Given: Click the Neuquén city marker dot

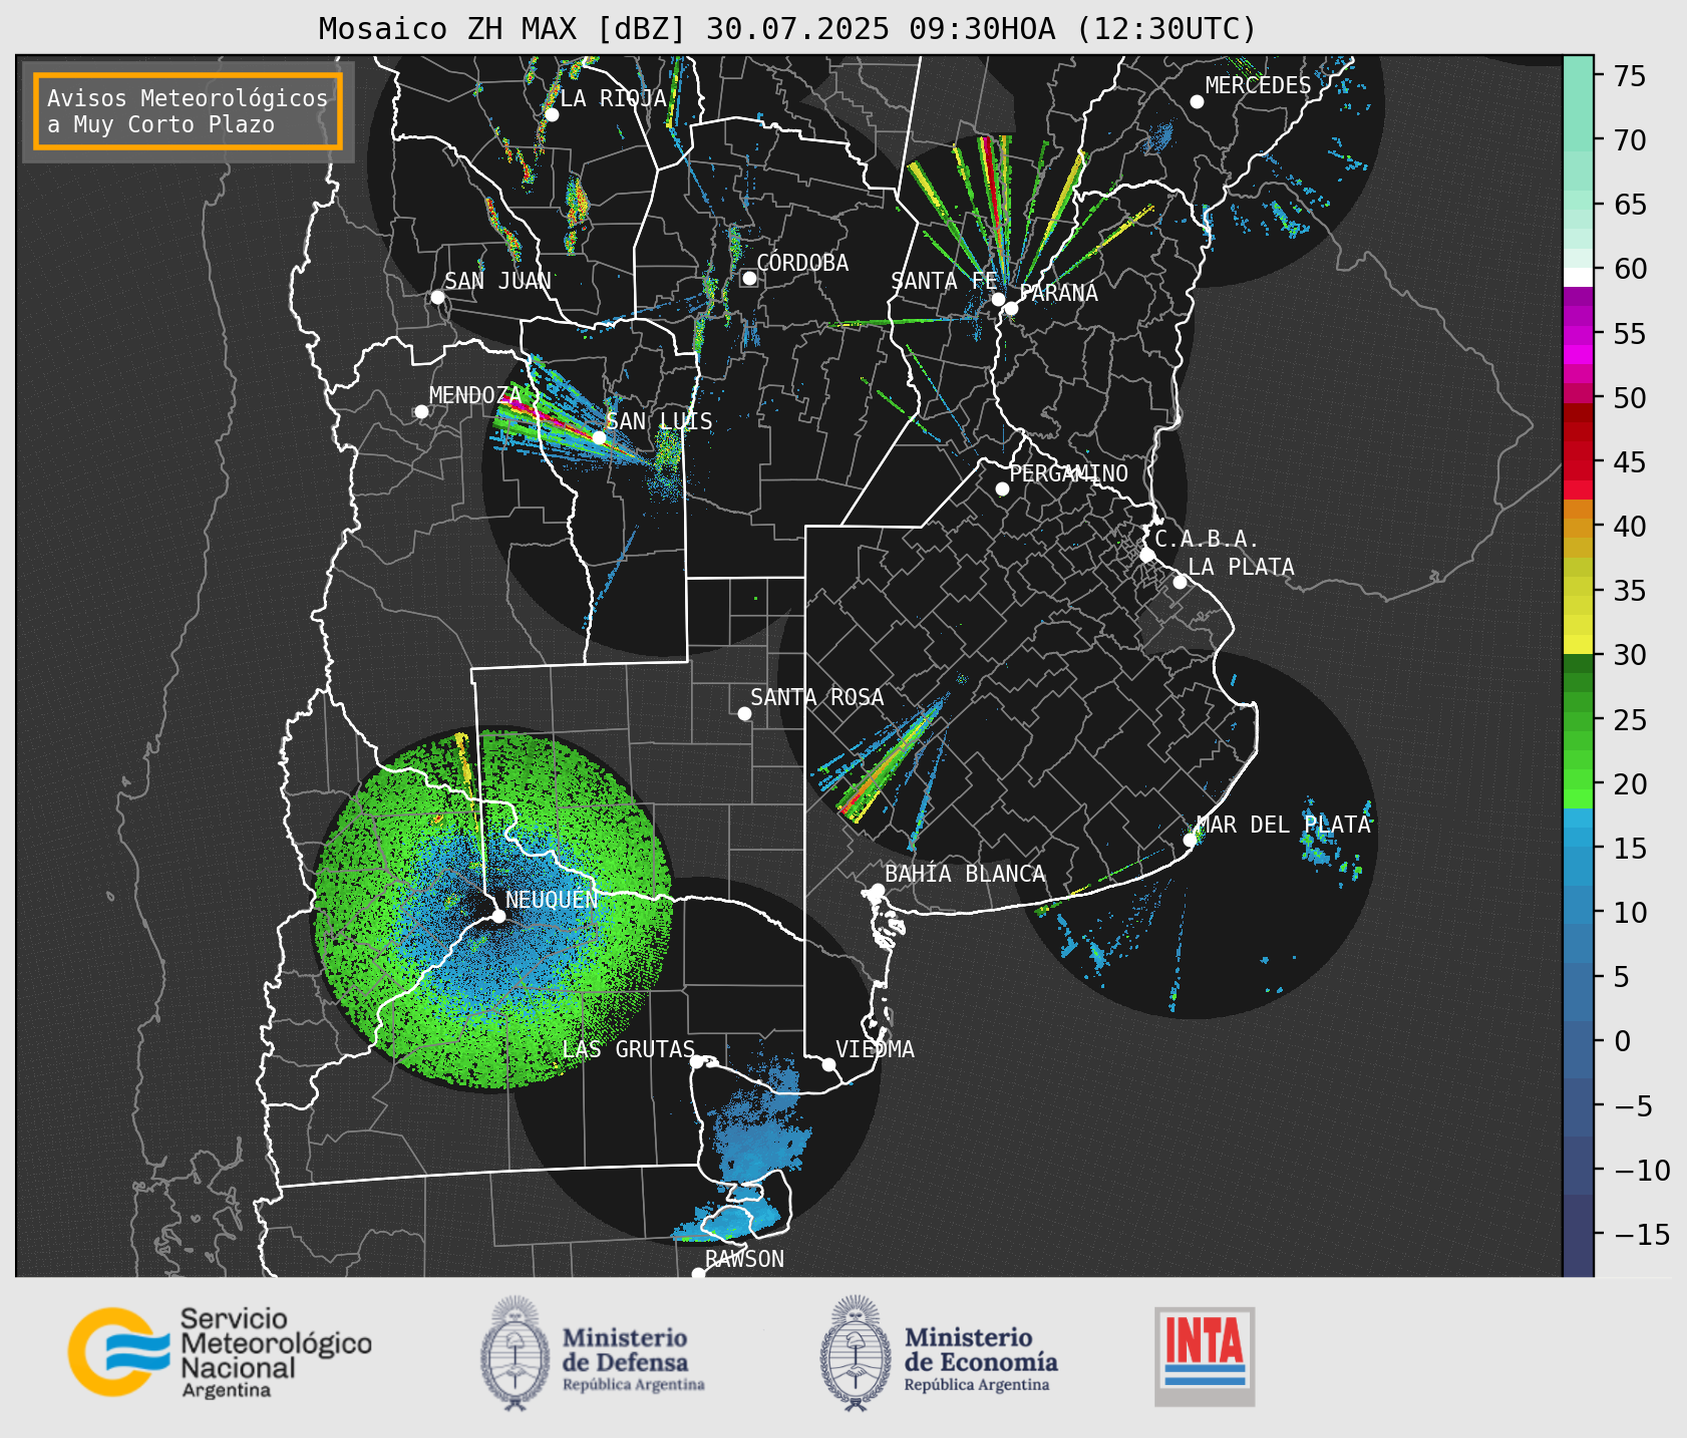Looking at the screenshot, I should [x=498, y=916].
